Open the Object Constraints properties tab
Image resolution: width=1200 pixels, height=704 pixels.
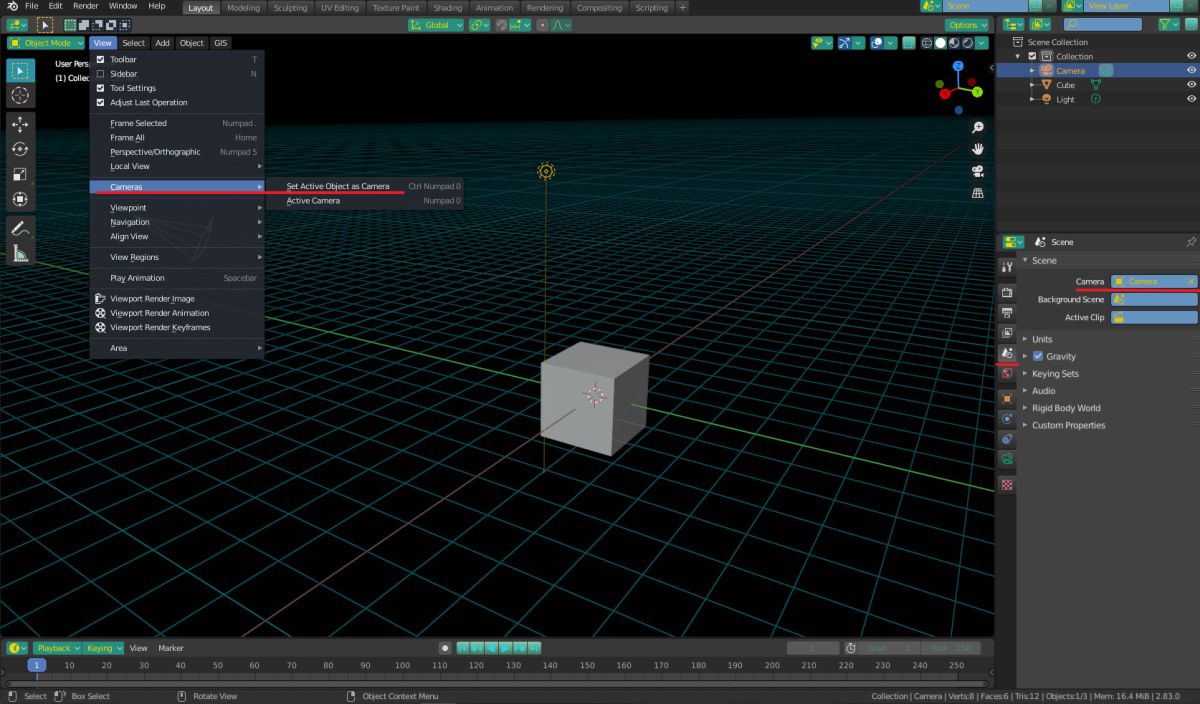1007,439
